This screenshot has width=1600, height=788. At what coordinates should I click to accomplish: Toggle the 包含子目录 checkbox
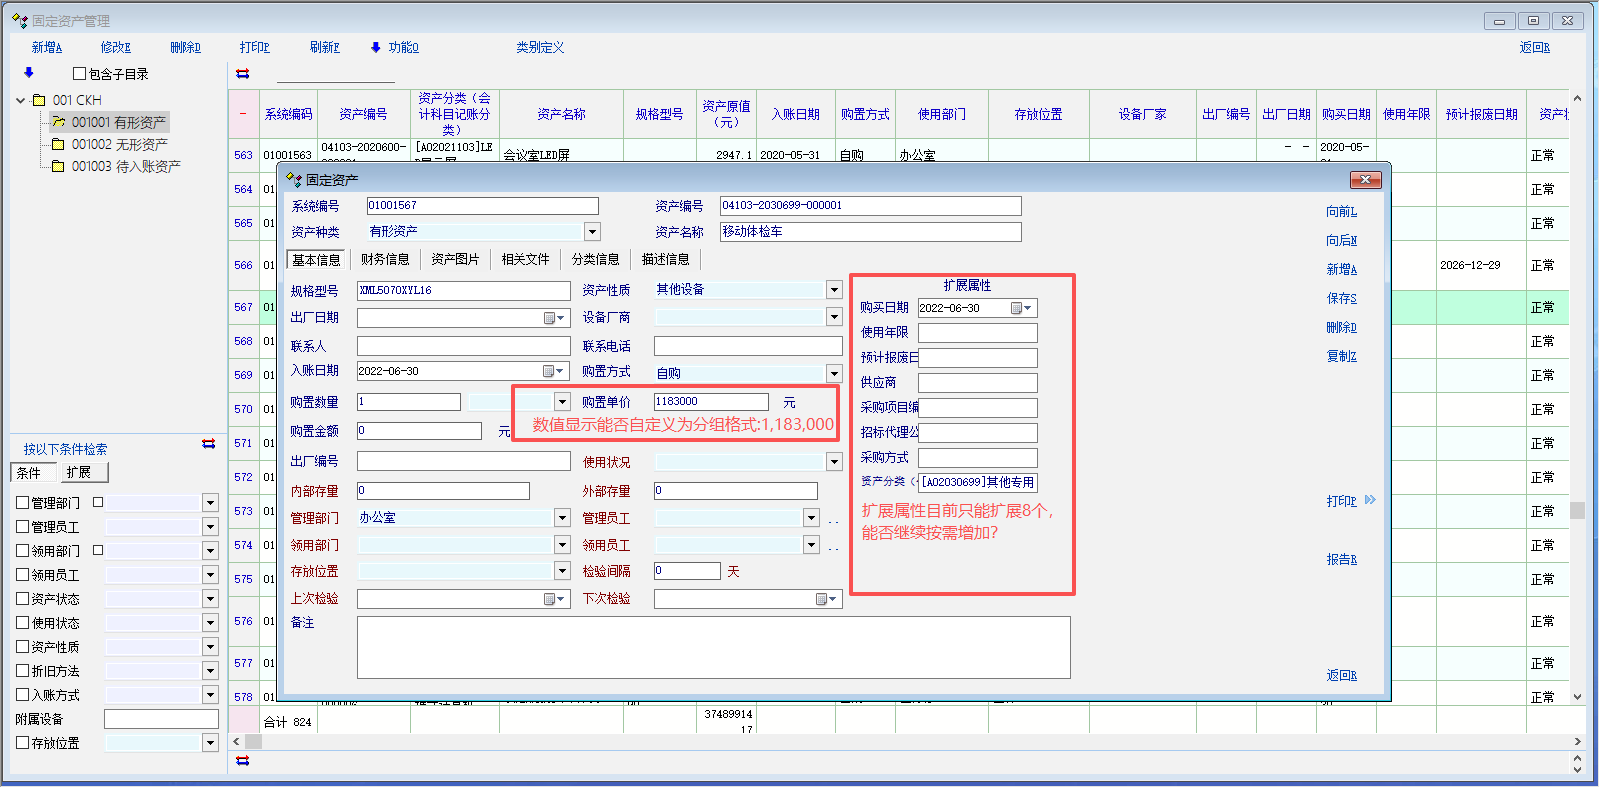(80, 74)
